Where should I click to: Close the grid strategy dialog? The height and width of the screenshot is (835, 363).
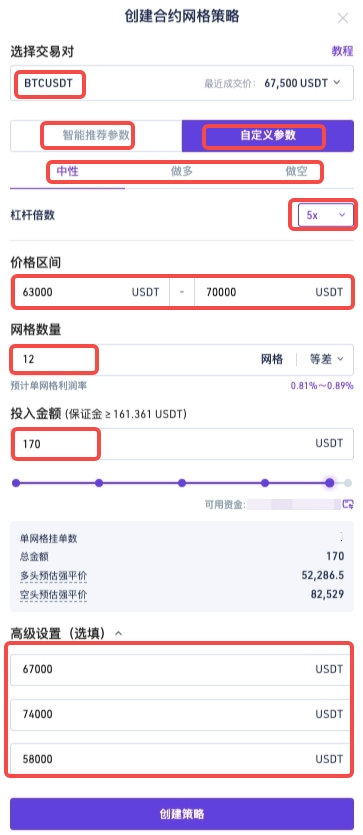click(x=343, y=18)
